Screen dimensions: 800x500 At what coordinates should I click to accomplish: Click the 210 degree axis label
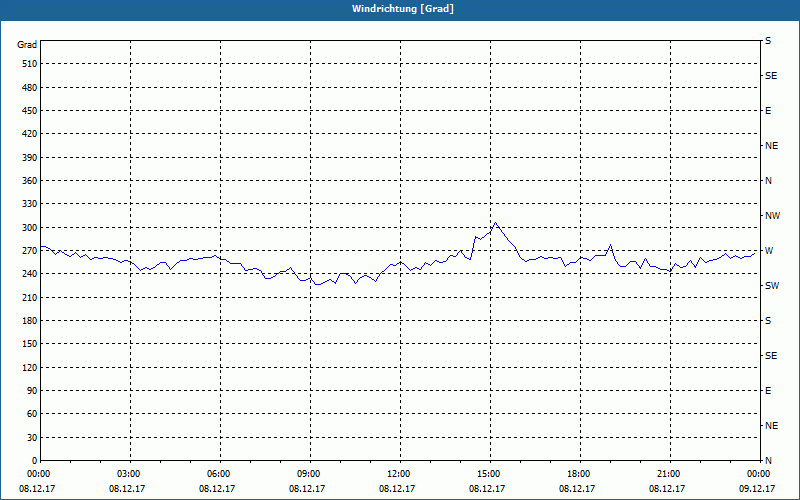[x=30, y=297]
